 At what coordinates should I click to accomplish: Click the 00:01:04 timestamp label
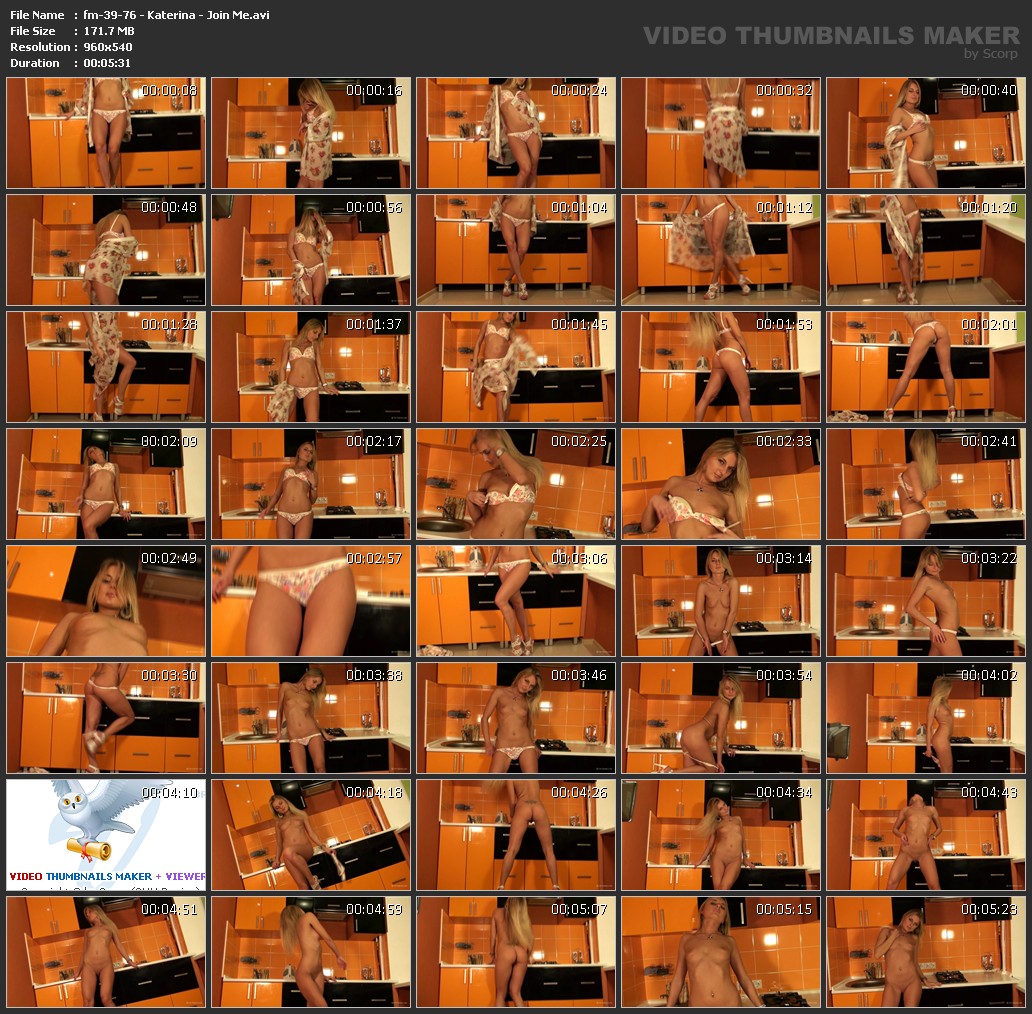(579, 207)
